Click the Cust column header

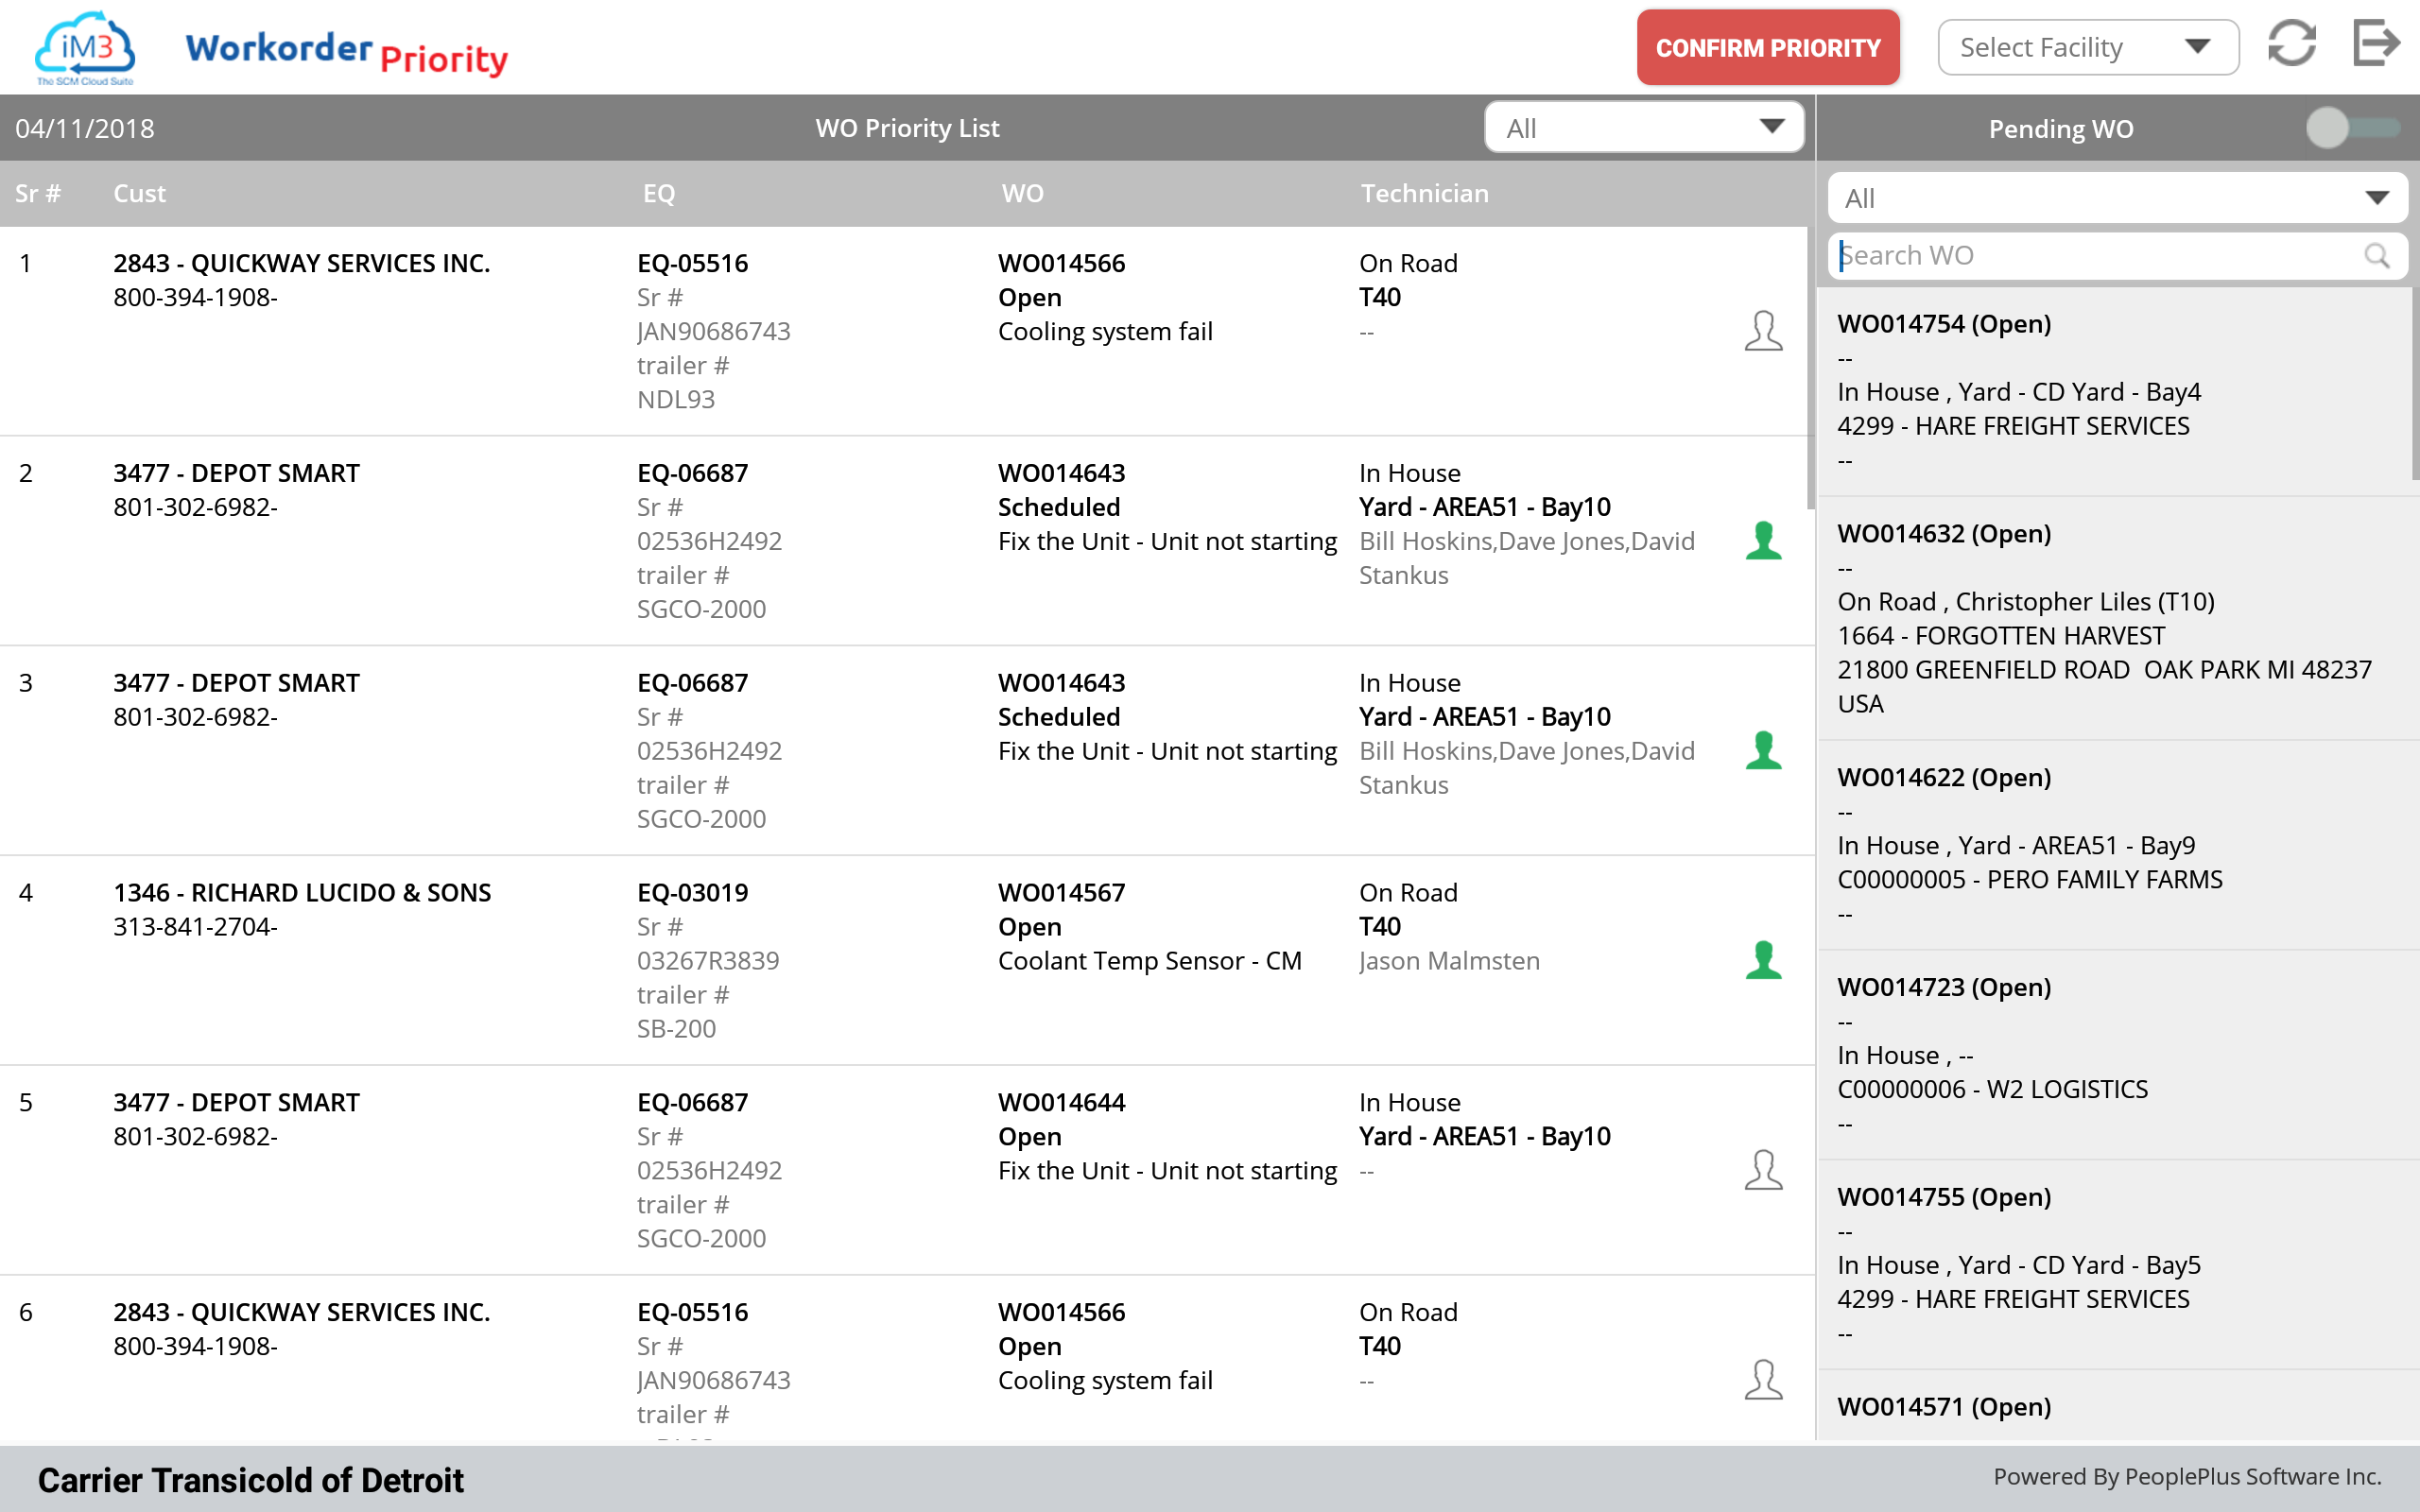[139, 193]
